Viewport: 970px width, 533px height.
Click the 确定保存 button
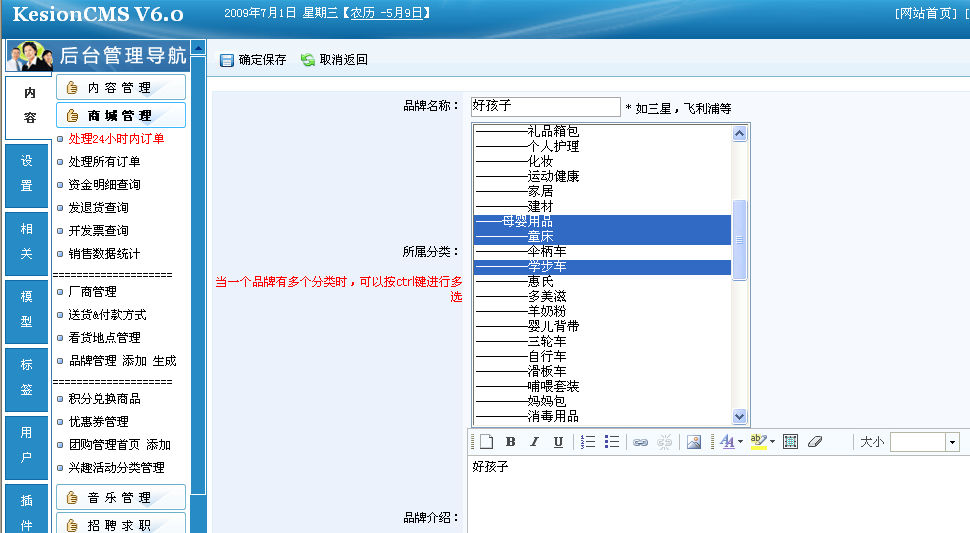coord(254,60)
